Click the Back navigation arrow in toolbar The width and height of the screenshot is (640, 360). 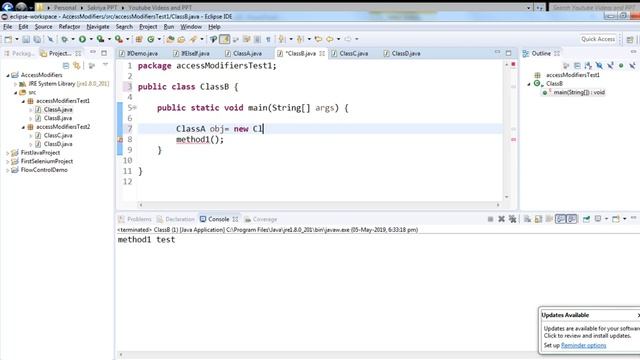click(x=329, y=39)
